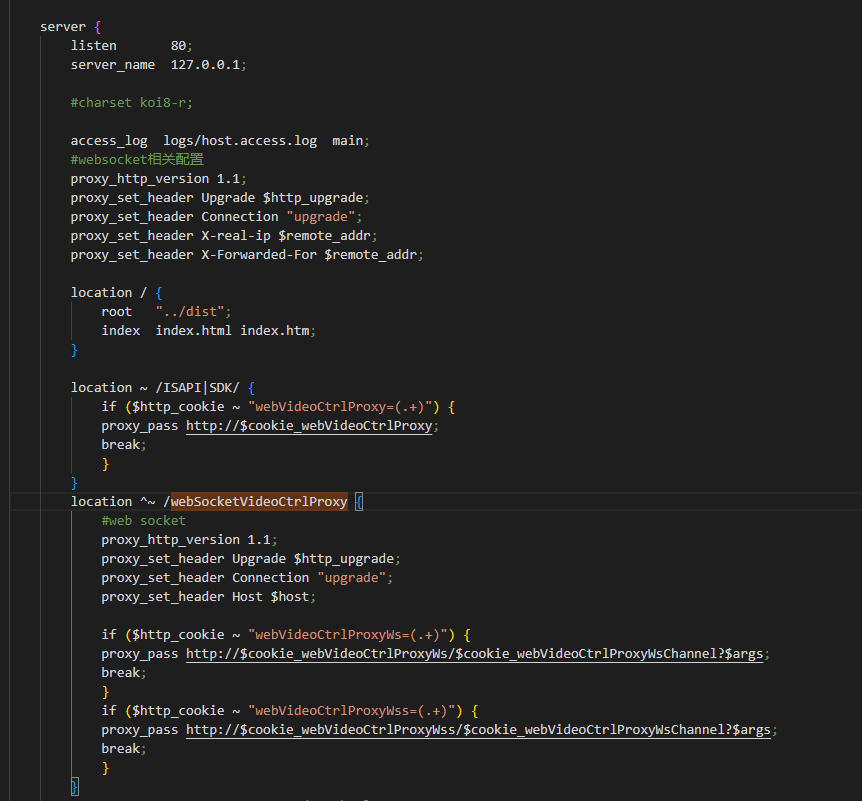Click 'index.html' in the index line
This screenshot has width=862, height=801.
pos(193,331)
